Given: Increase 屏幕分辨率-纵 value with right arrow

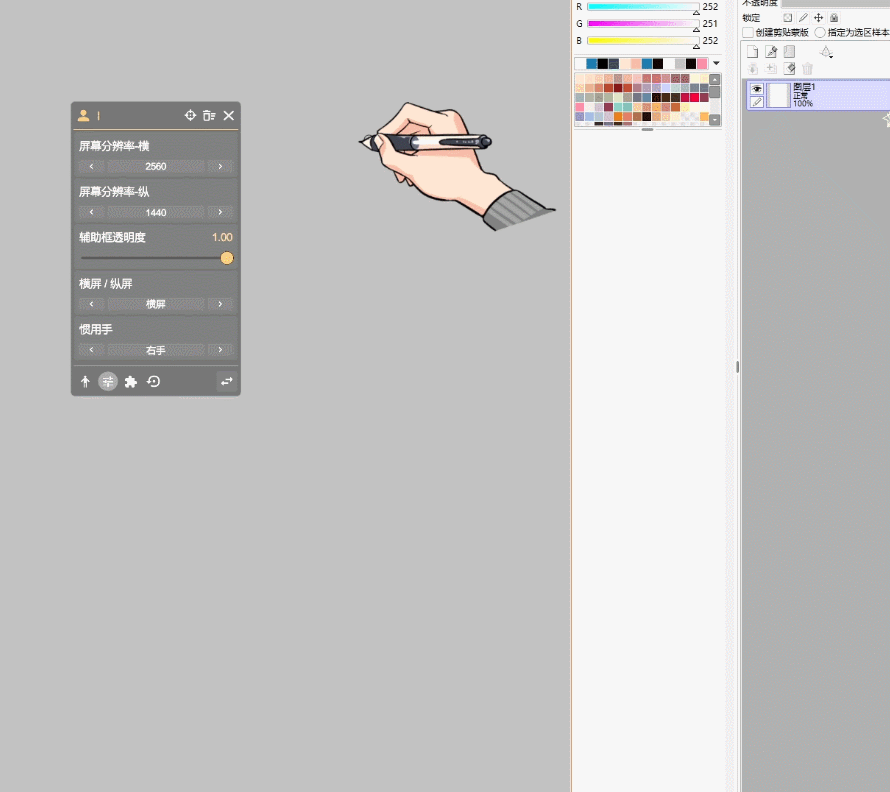Looking at the screenshot, I should pos(220,212).
